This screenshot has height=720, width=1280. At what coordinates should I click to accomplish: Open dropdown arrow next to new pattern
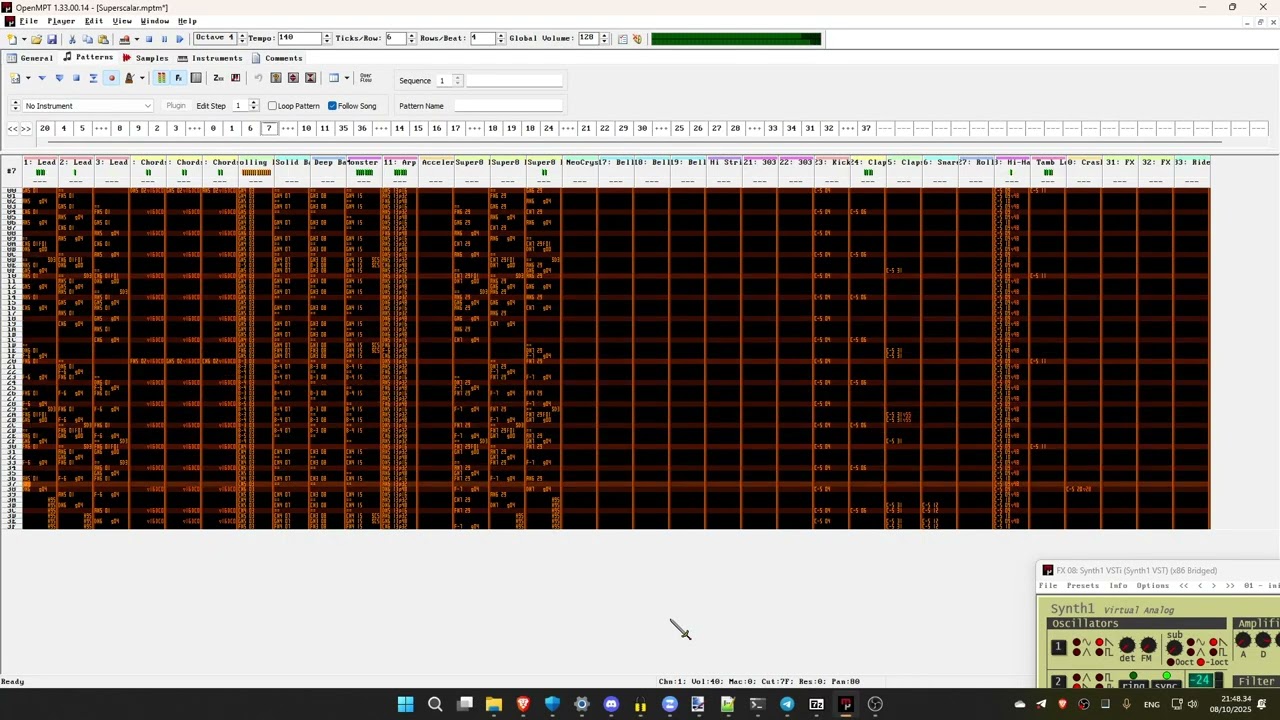pos(27,78)
